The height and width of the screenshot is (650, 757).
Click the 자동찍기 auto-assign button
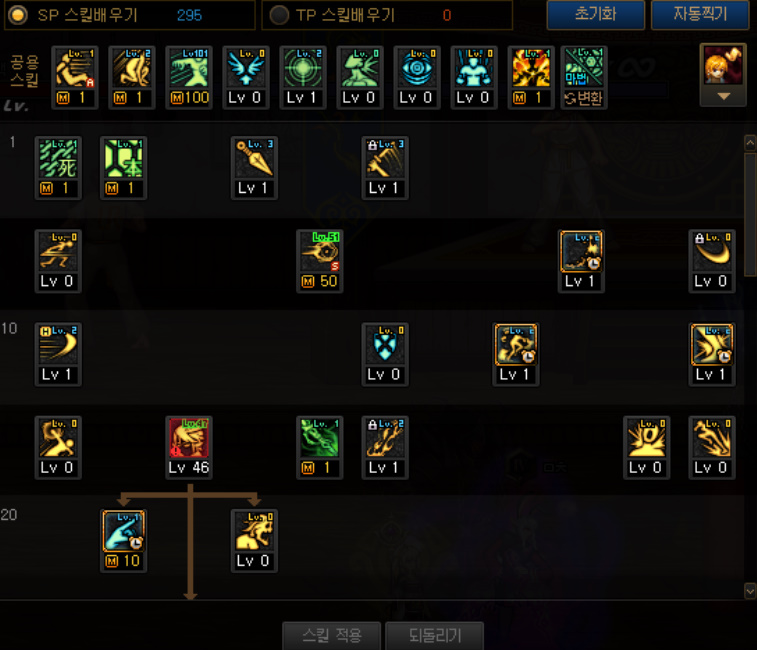pos(700,14)
